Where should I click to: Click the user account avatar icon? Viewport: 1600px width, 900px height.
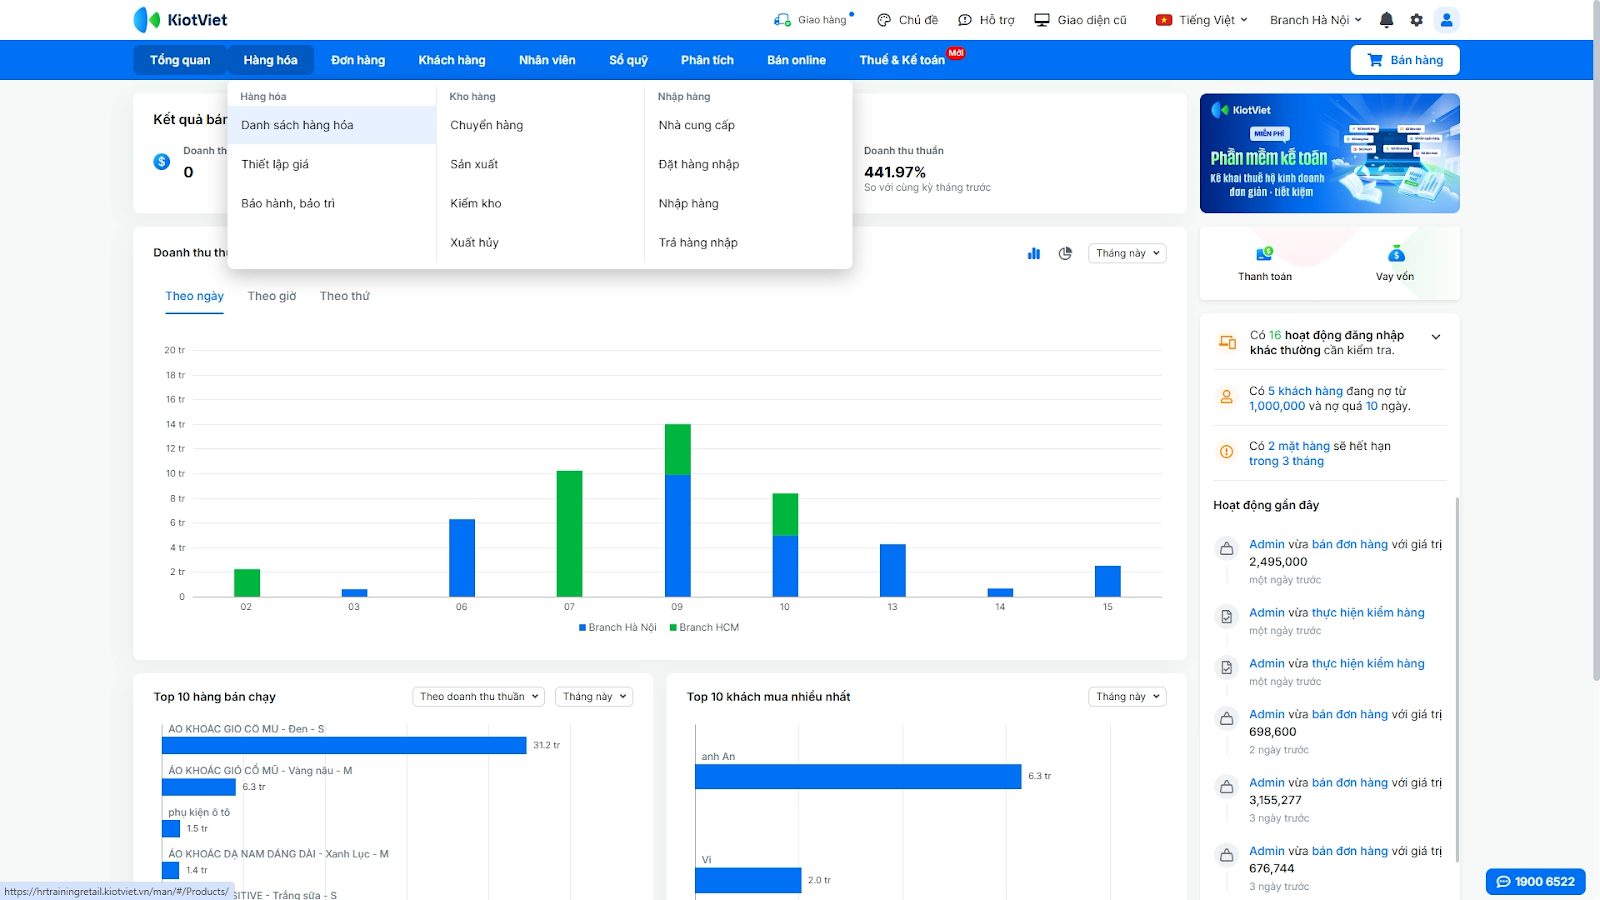point(1446,20)
